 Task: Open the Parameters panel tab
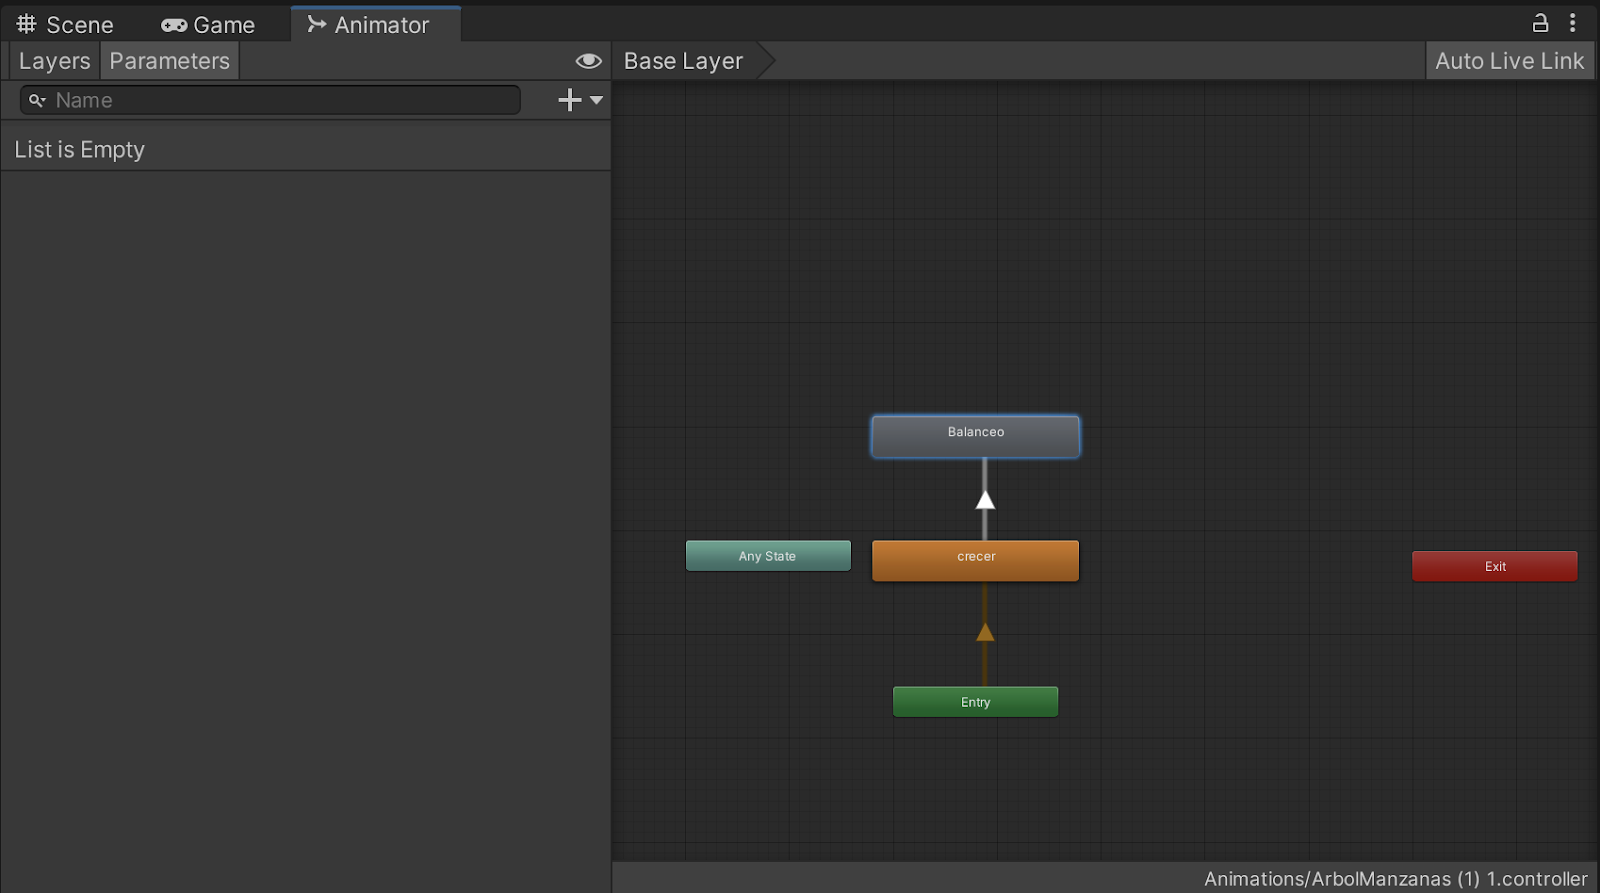tap(169, 61)
